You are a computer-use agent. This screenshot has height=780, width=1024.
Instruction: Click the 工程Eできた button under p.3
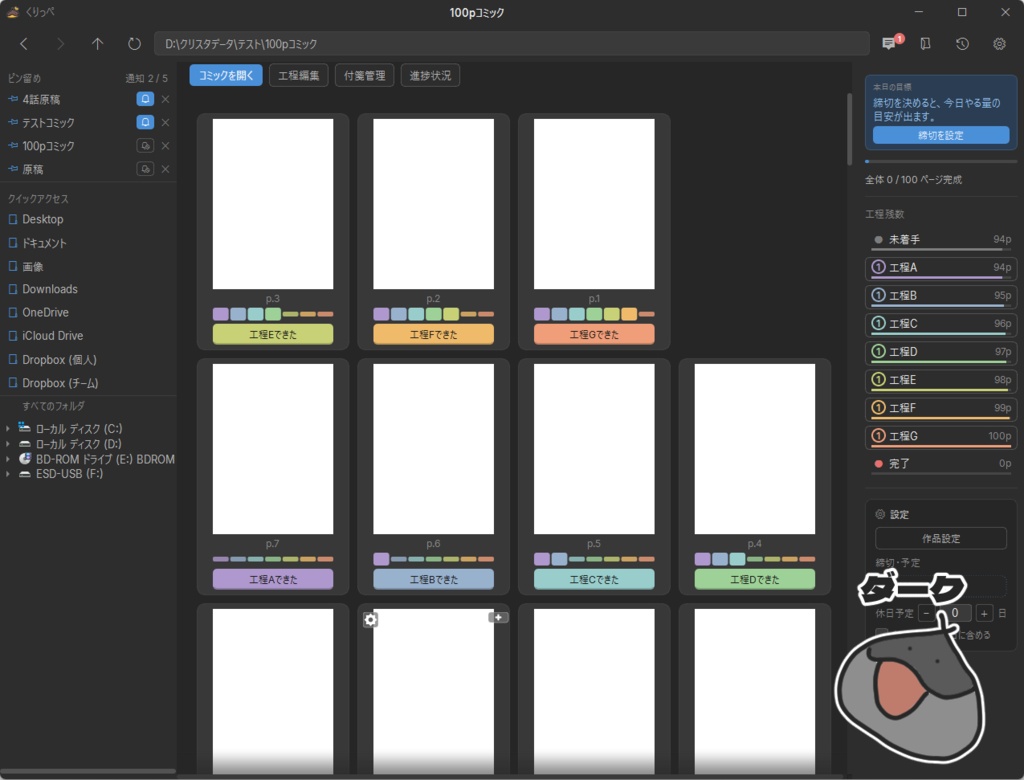point(273,334)
